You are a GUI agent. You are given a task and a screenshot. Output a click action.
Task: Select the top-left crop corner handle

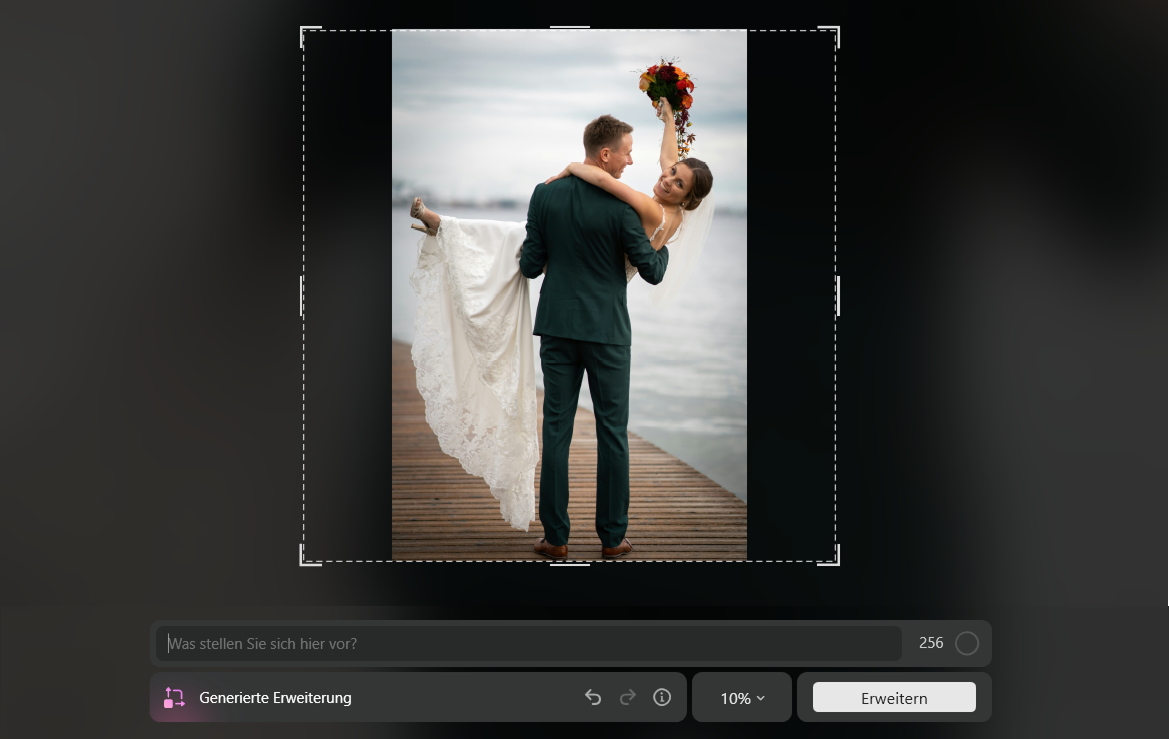click(x=310, y=37)
